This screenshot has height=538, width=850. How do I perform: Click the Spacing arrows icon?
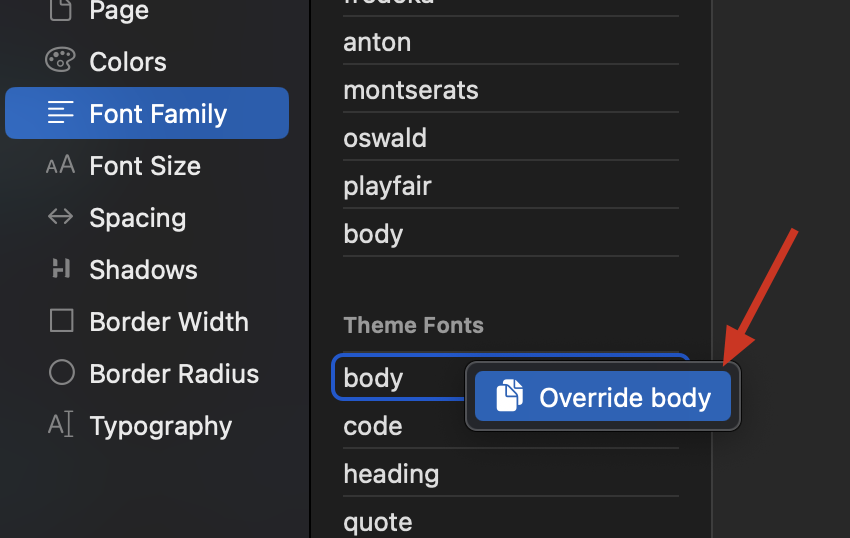[x=61, y=217]
